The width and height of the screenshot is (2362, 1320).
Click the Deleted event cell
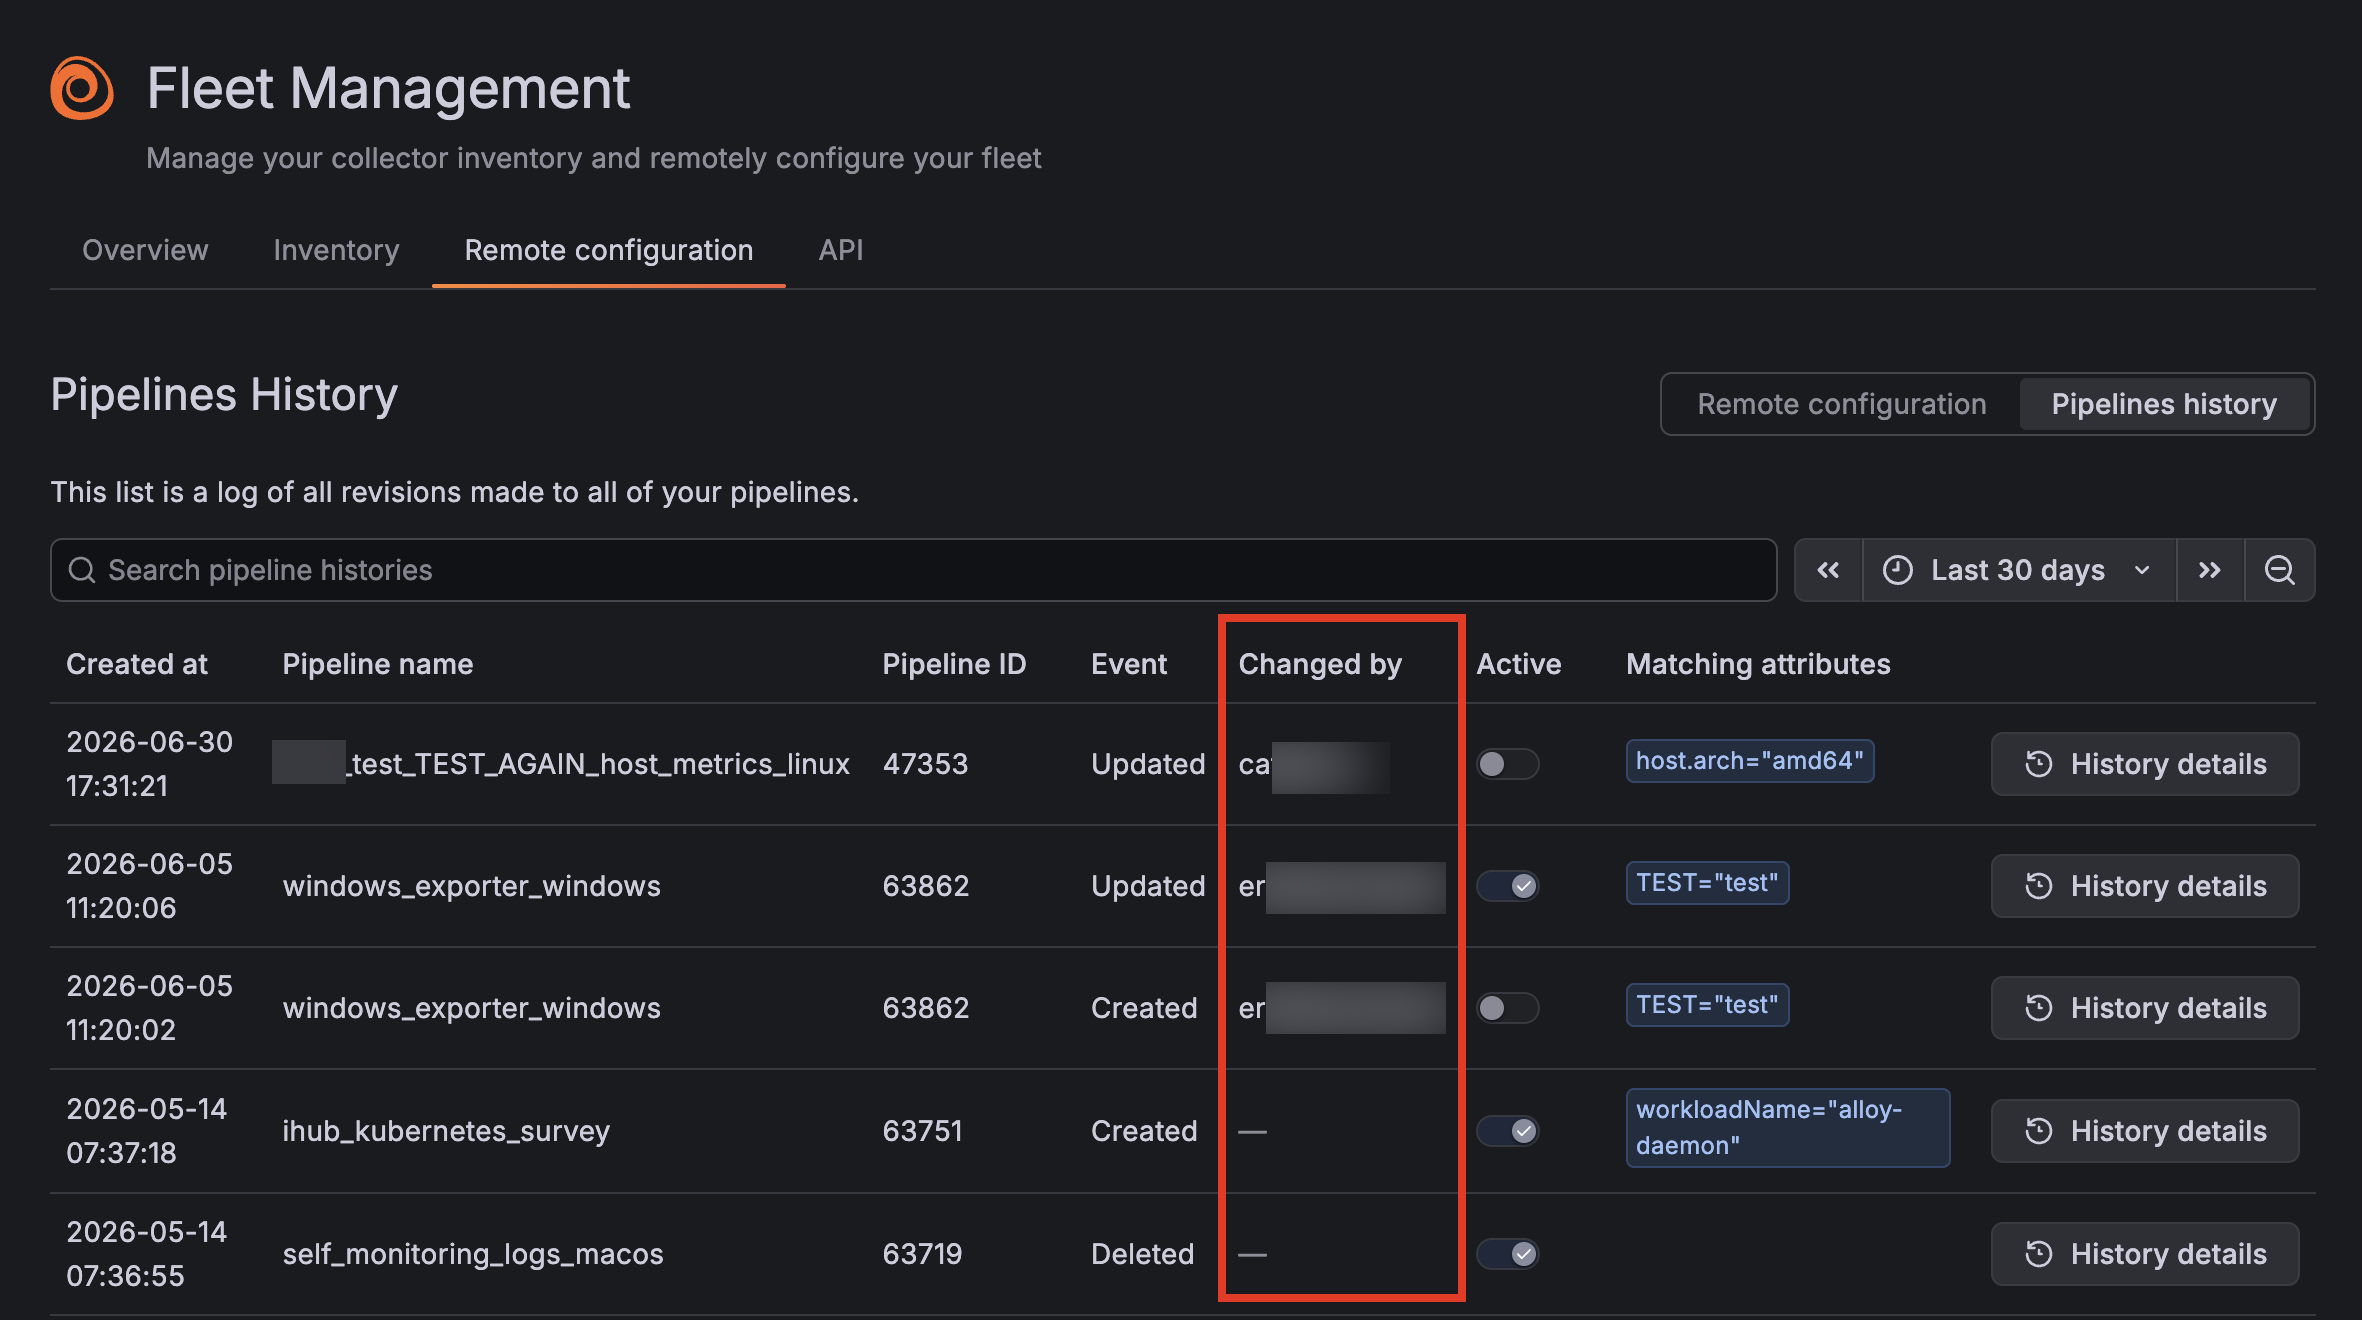[1142, 1254]
